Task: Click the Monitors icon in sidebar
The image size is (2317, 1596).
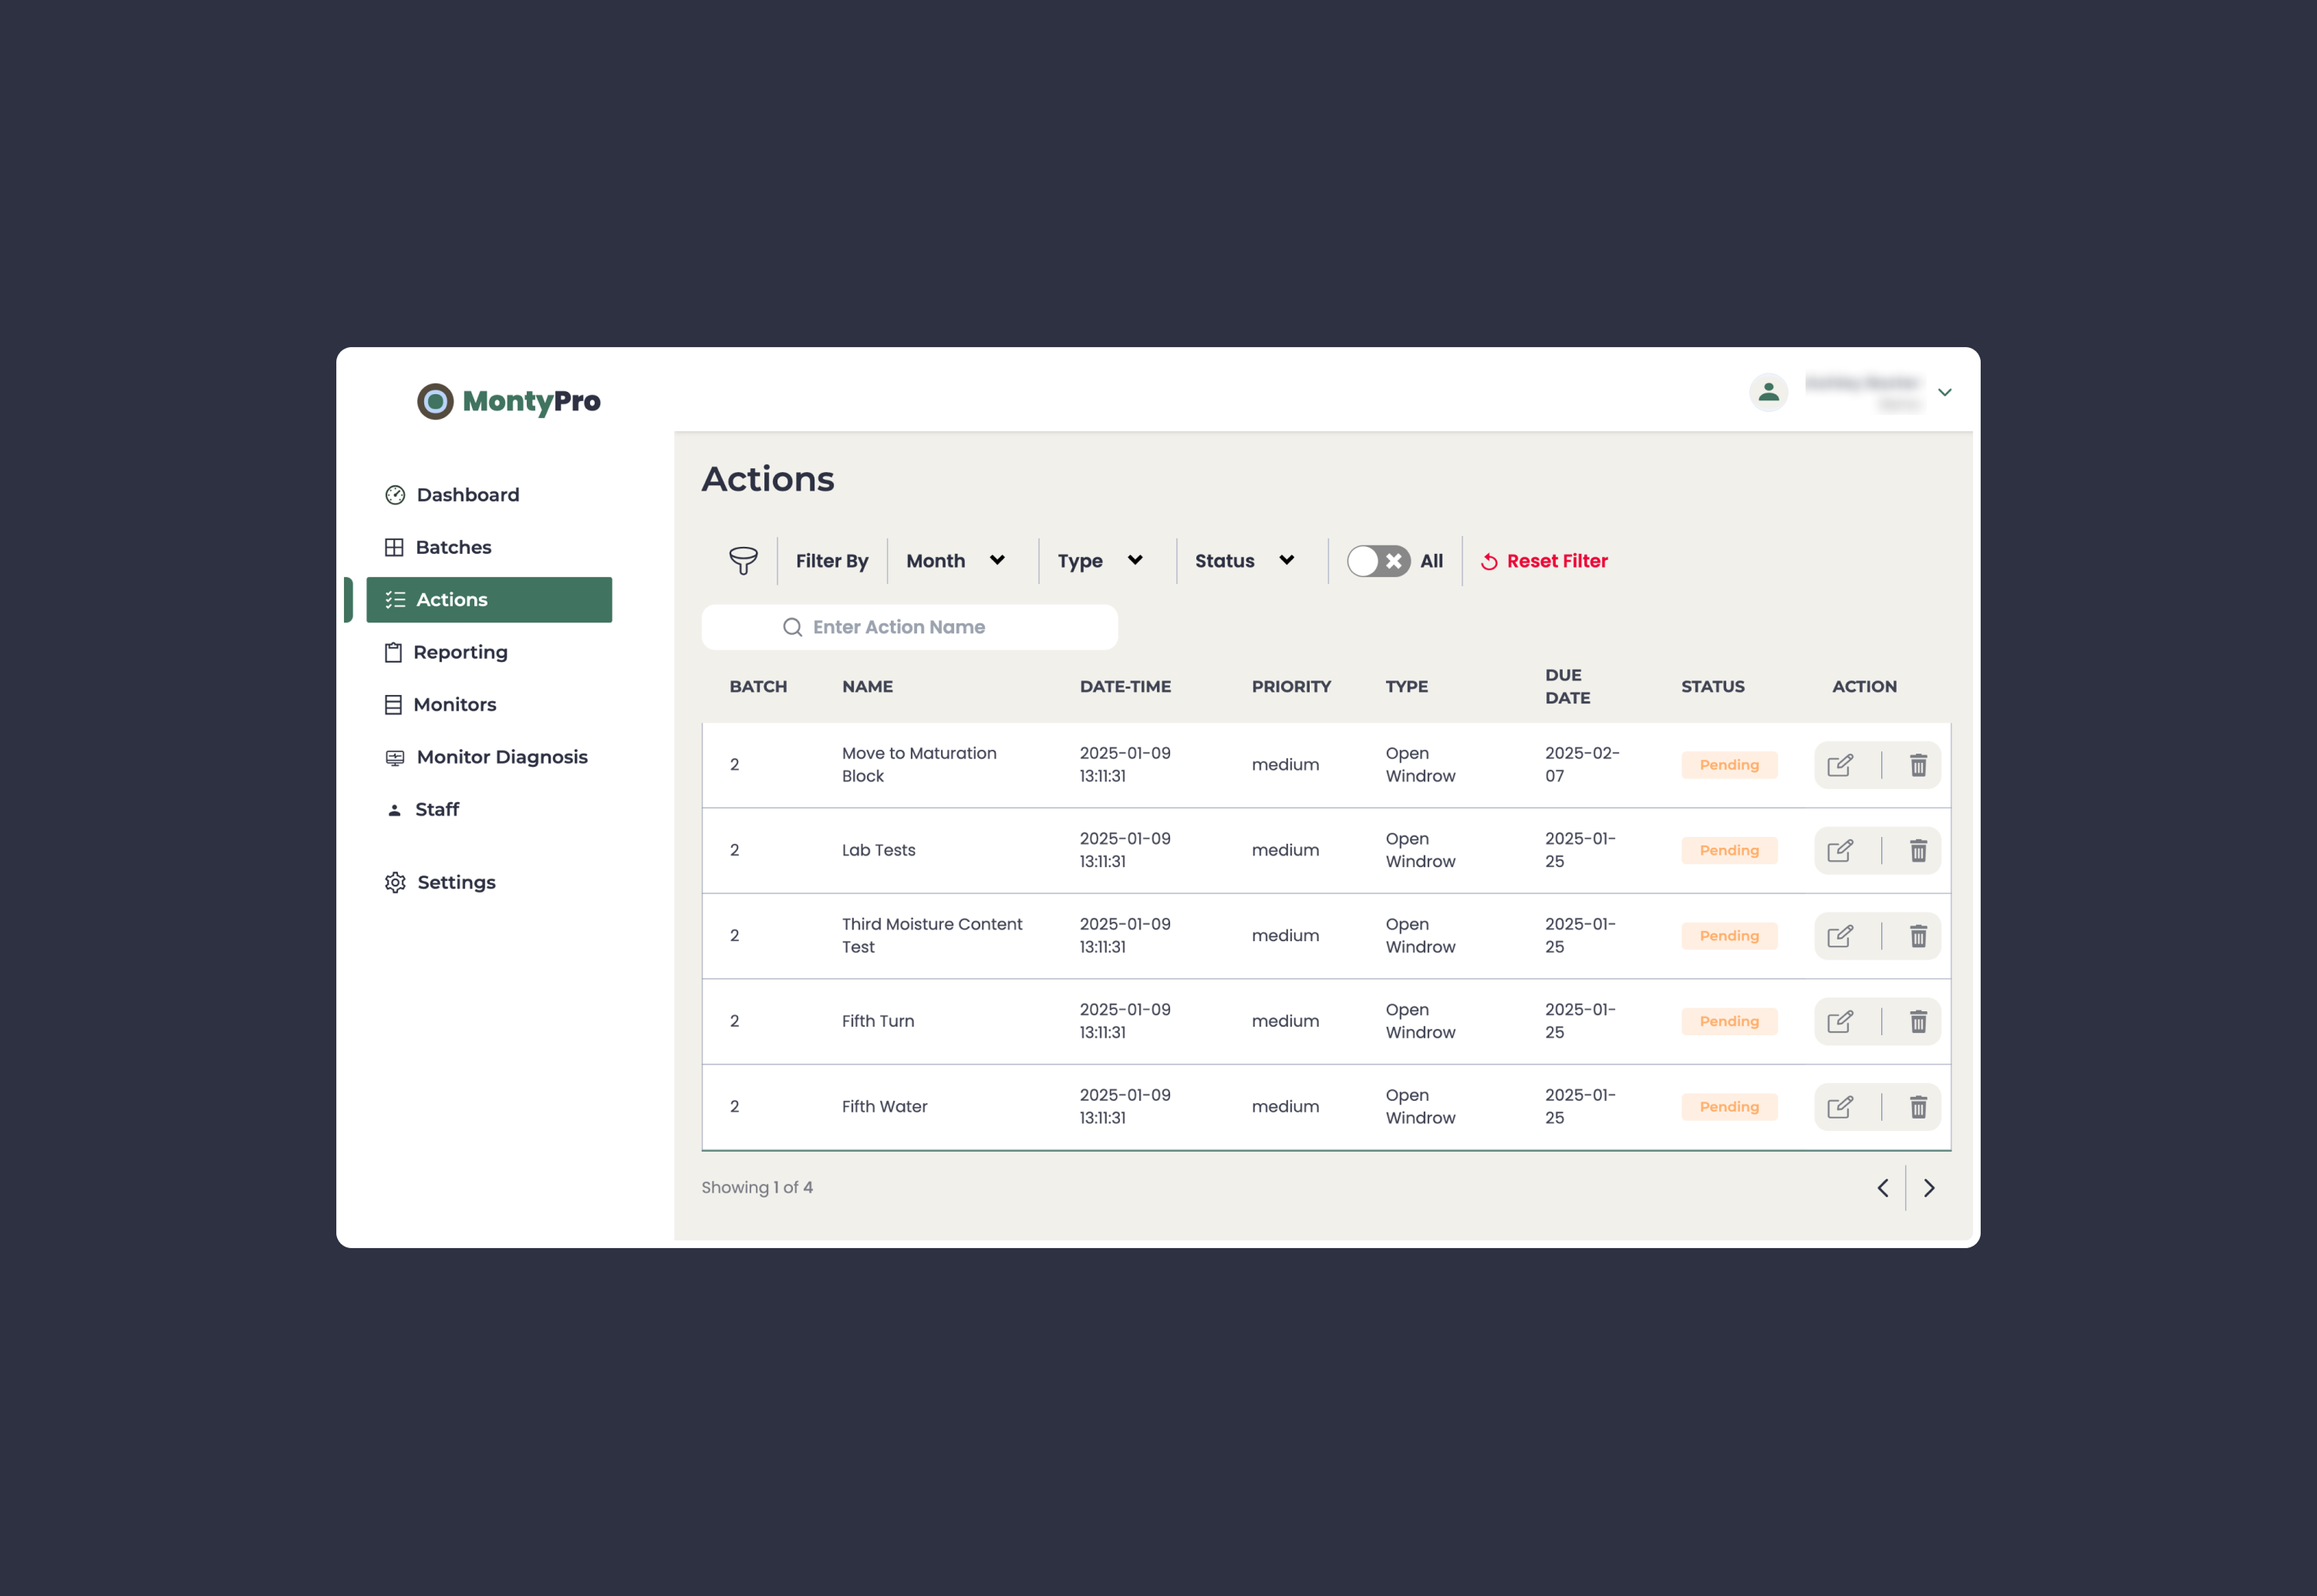Action: [395, 704]
